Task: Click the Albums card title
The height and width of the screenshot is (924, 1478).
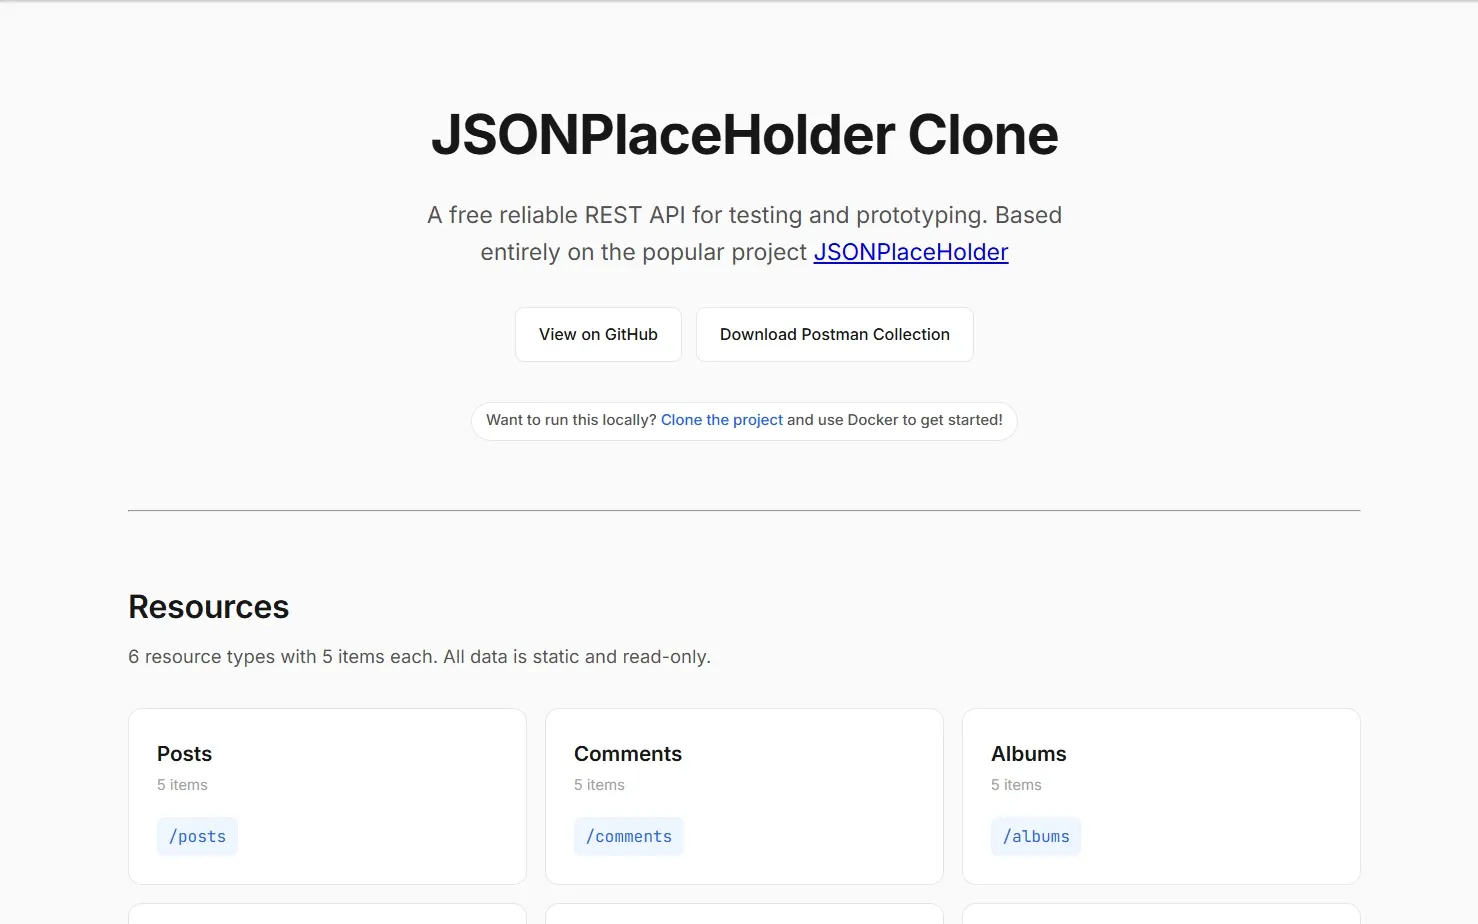Action: point(1029,754)
